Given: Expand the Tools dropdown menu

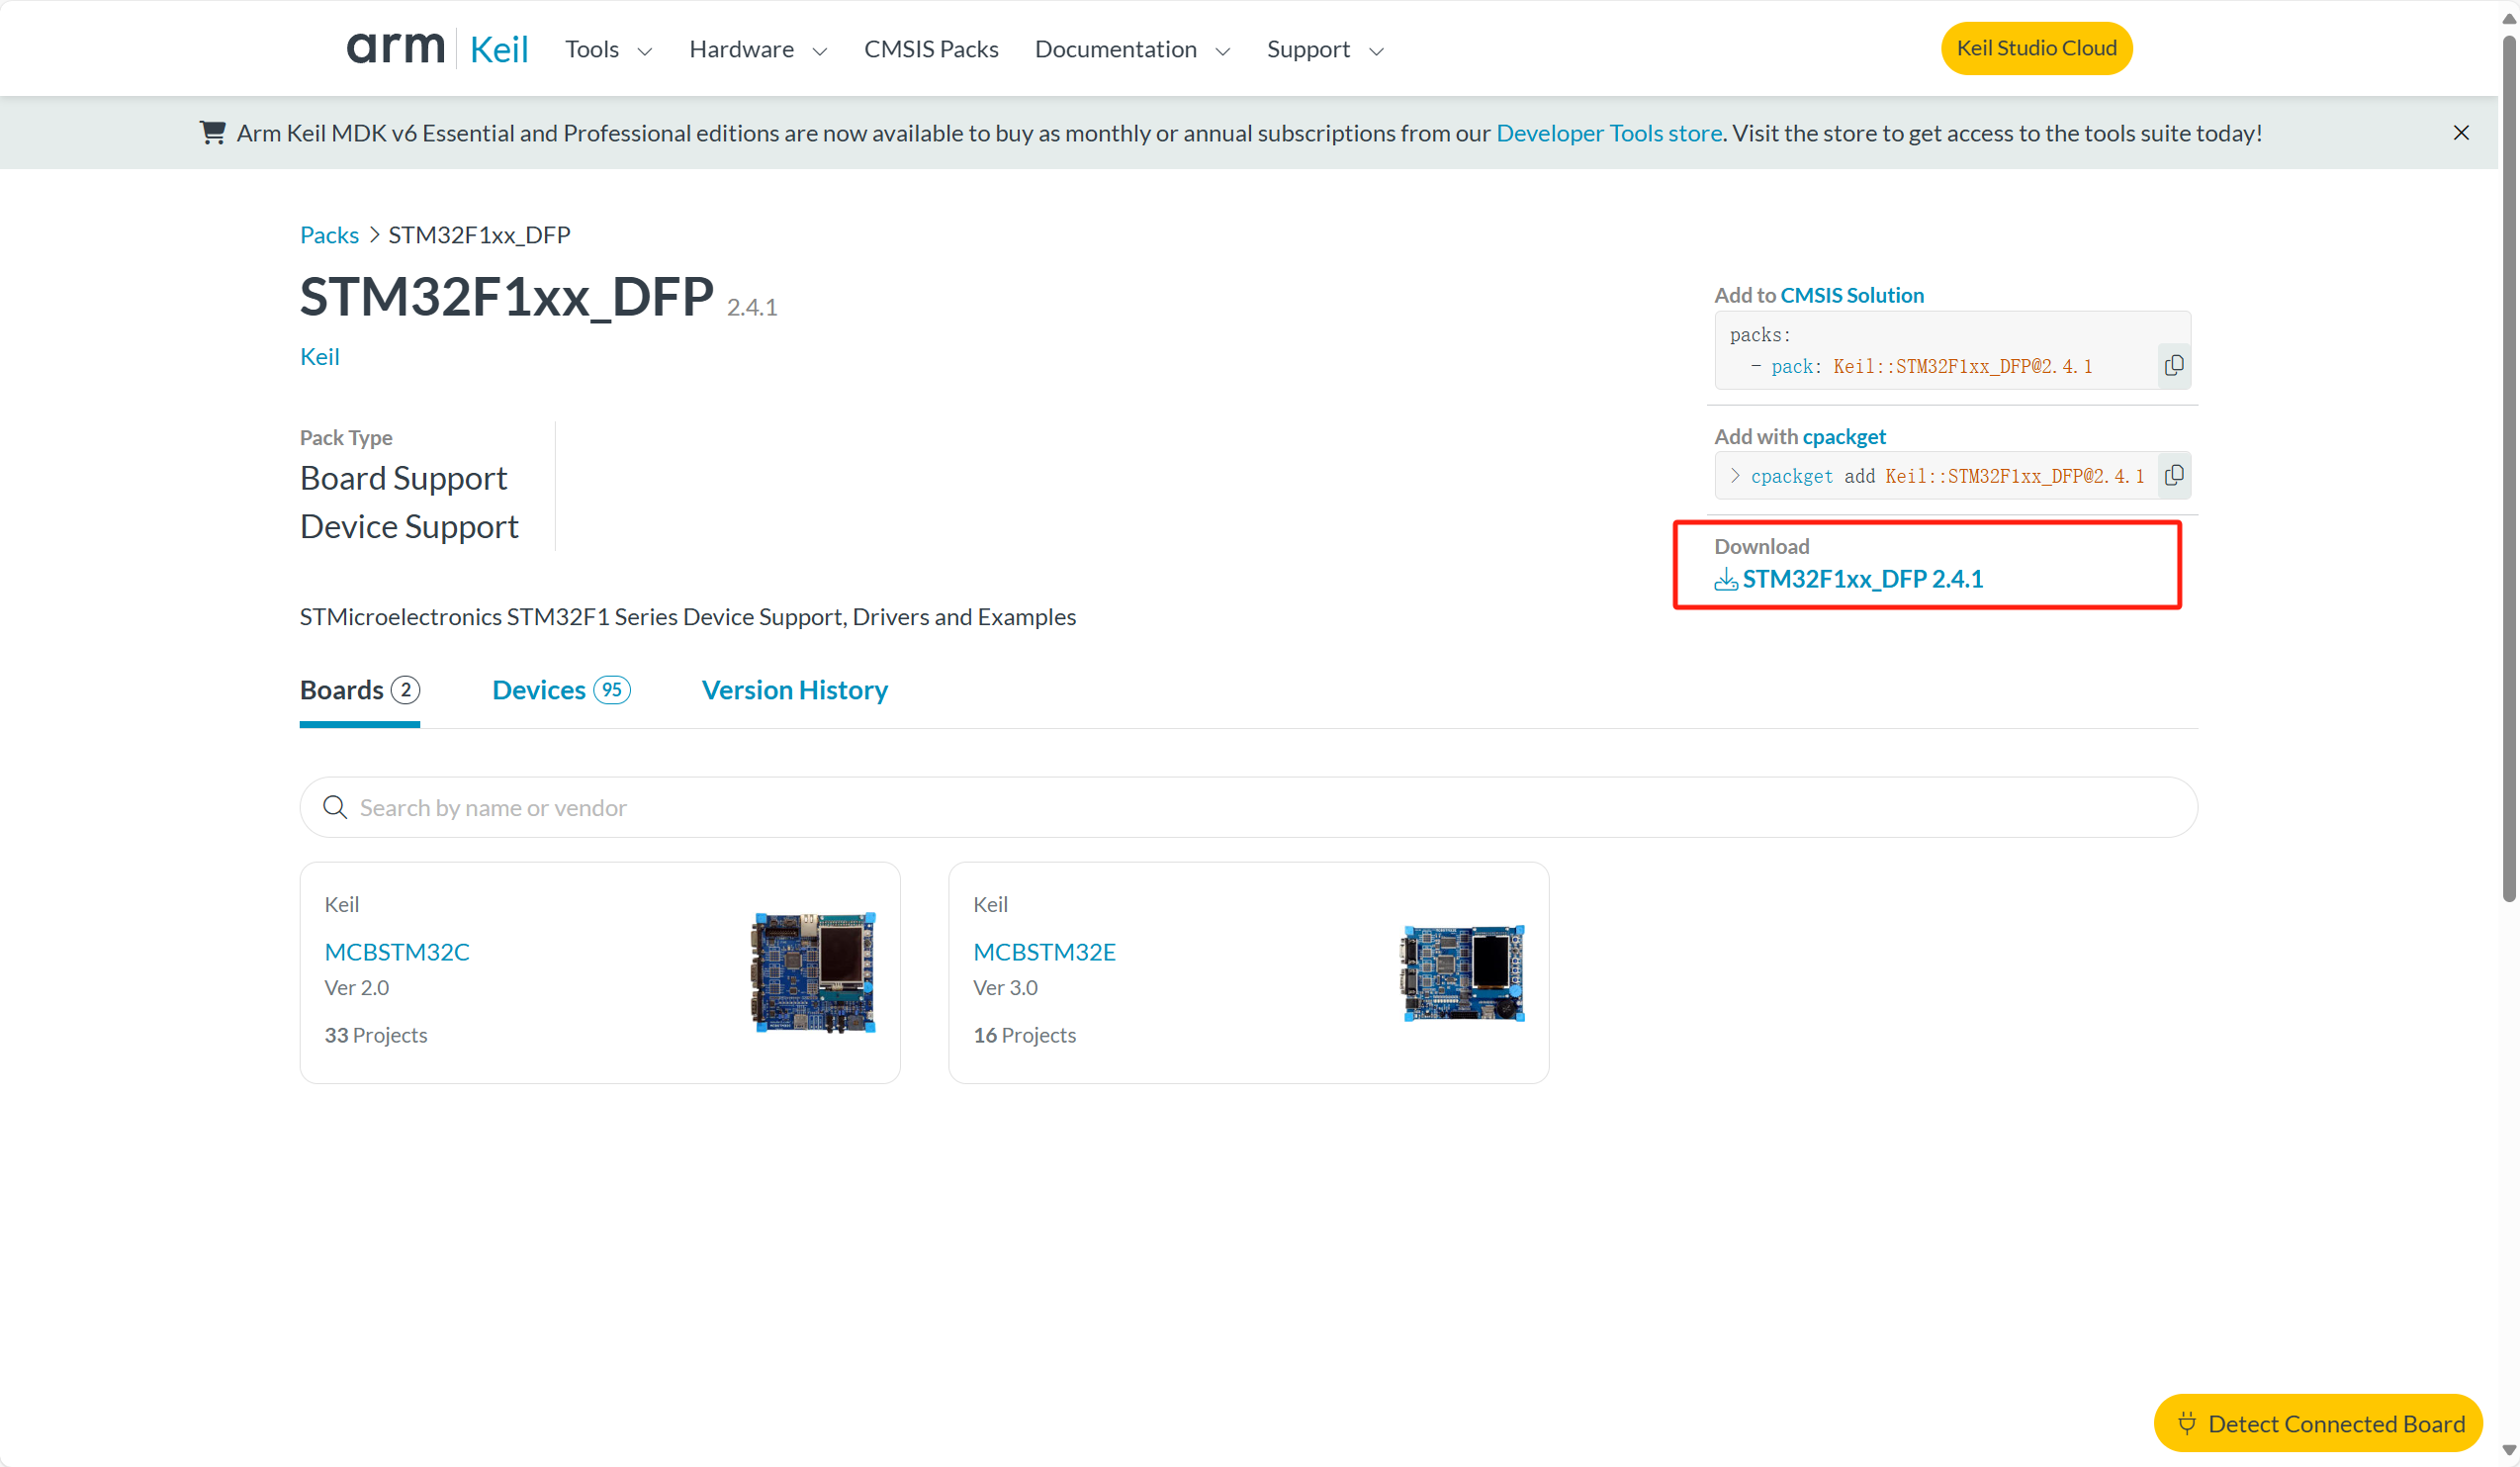Looking at the screenshot, I should 608,49.
